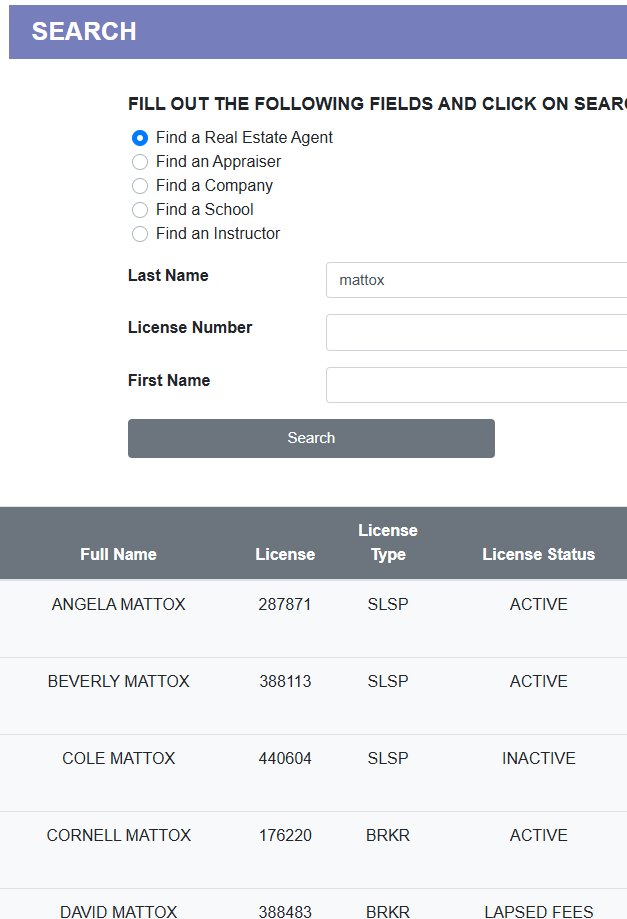Screen dimensions: 627x919
Task: Click the License column header
Action: (x=285, y=554)
